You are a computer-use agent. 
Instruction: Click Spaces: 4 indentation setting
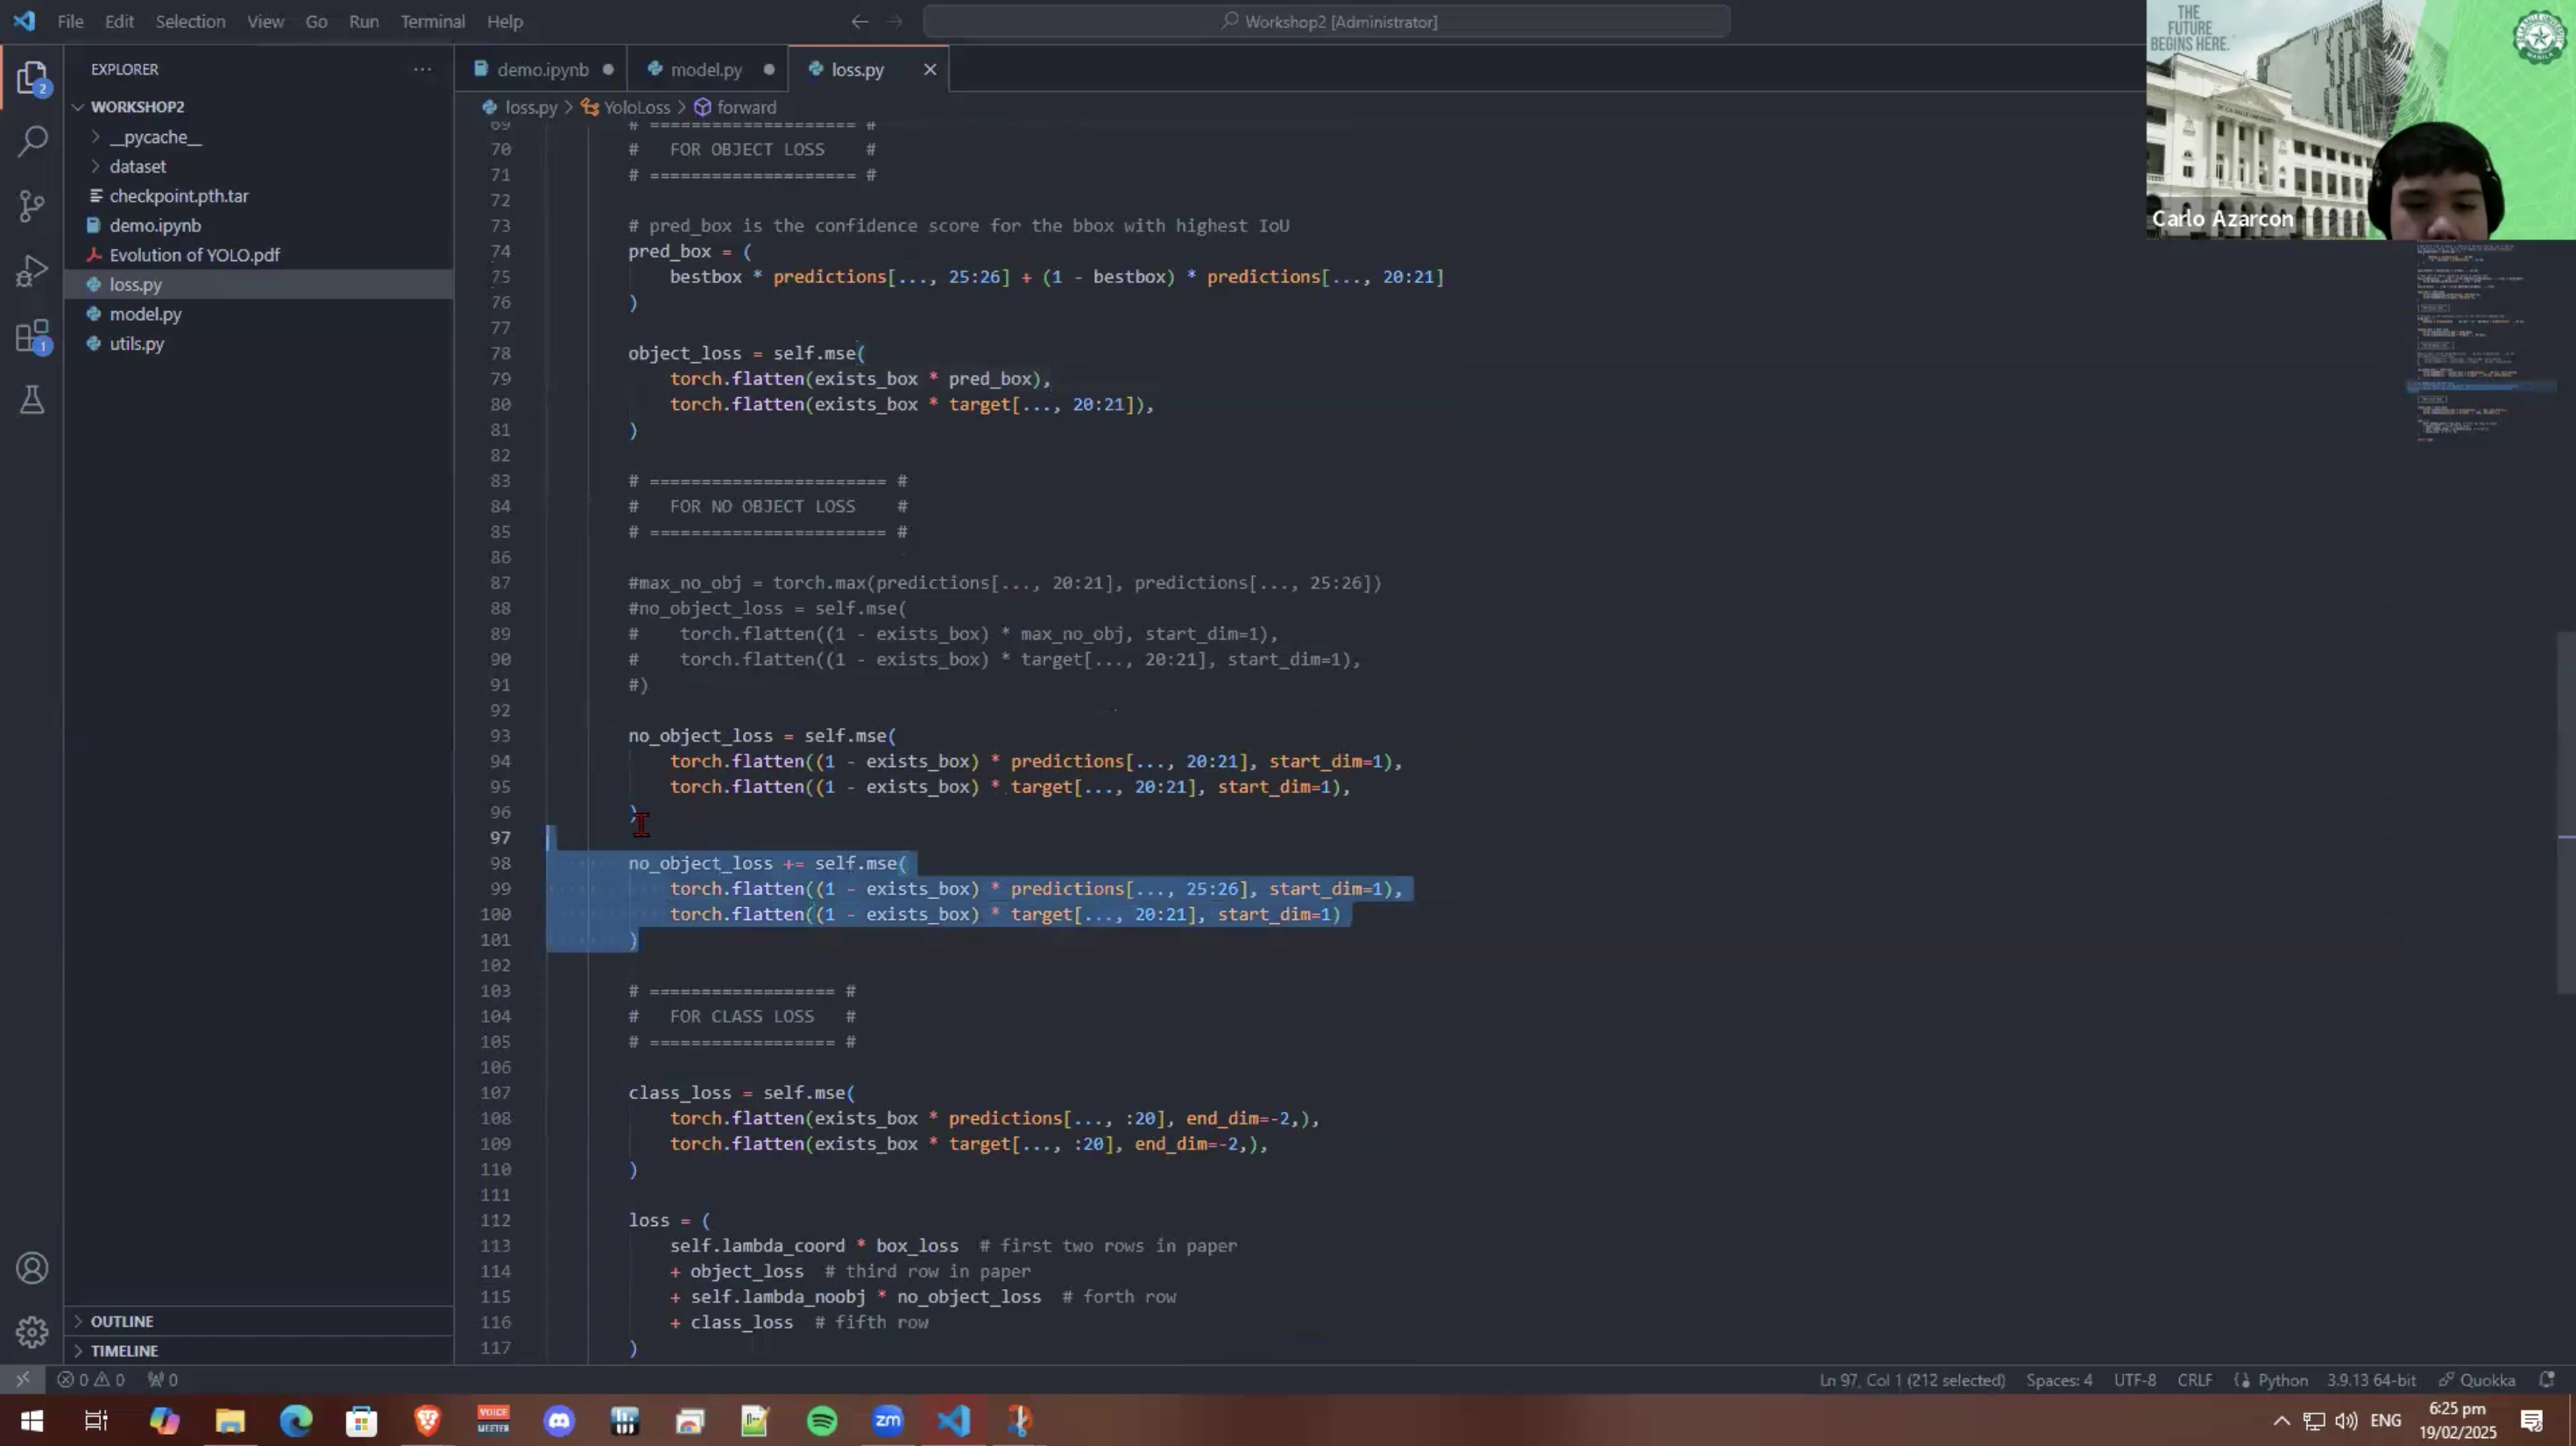point(2059,1379)
